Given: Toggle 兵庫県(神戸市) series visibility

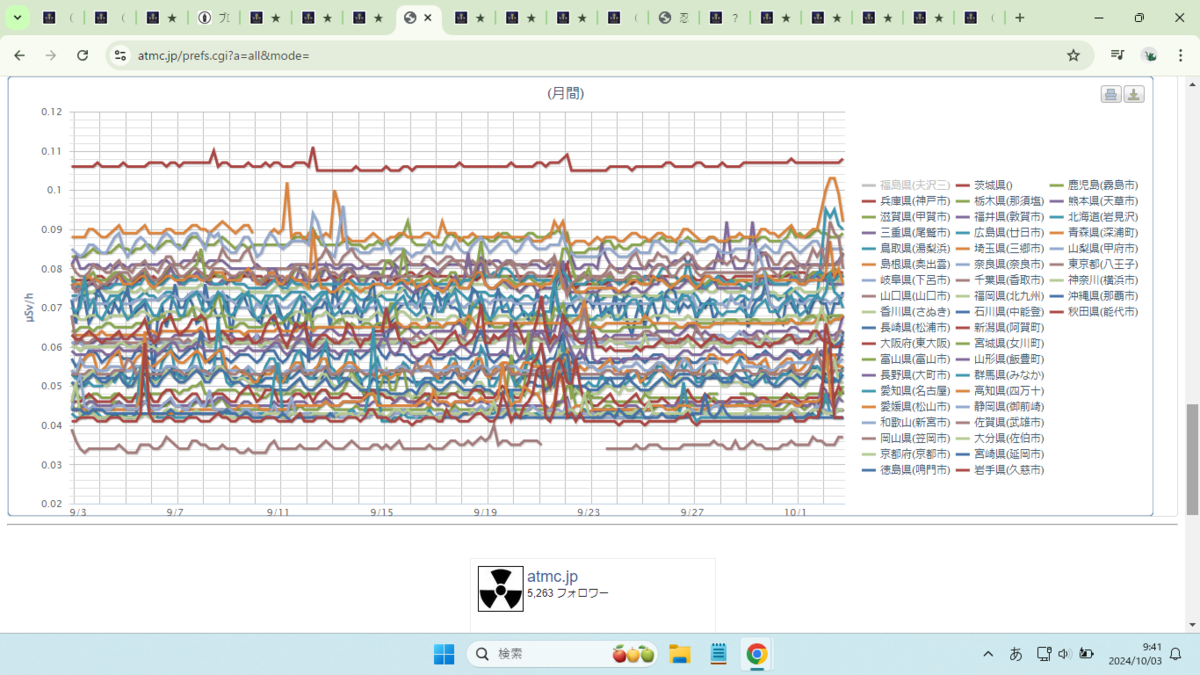Looking at the screenshot, I should [906, 201].
